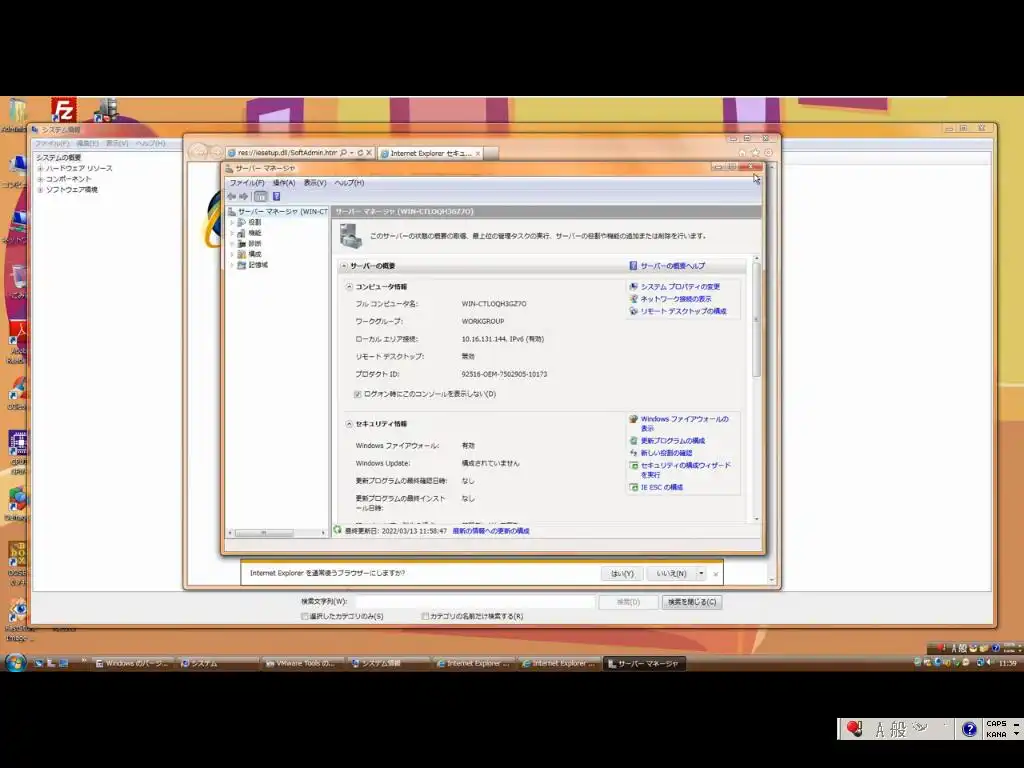Screen dimensions: 1024x768
Task: Click 更新プログラムの構成 link
Action: [673, 441]
